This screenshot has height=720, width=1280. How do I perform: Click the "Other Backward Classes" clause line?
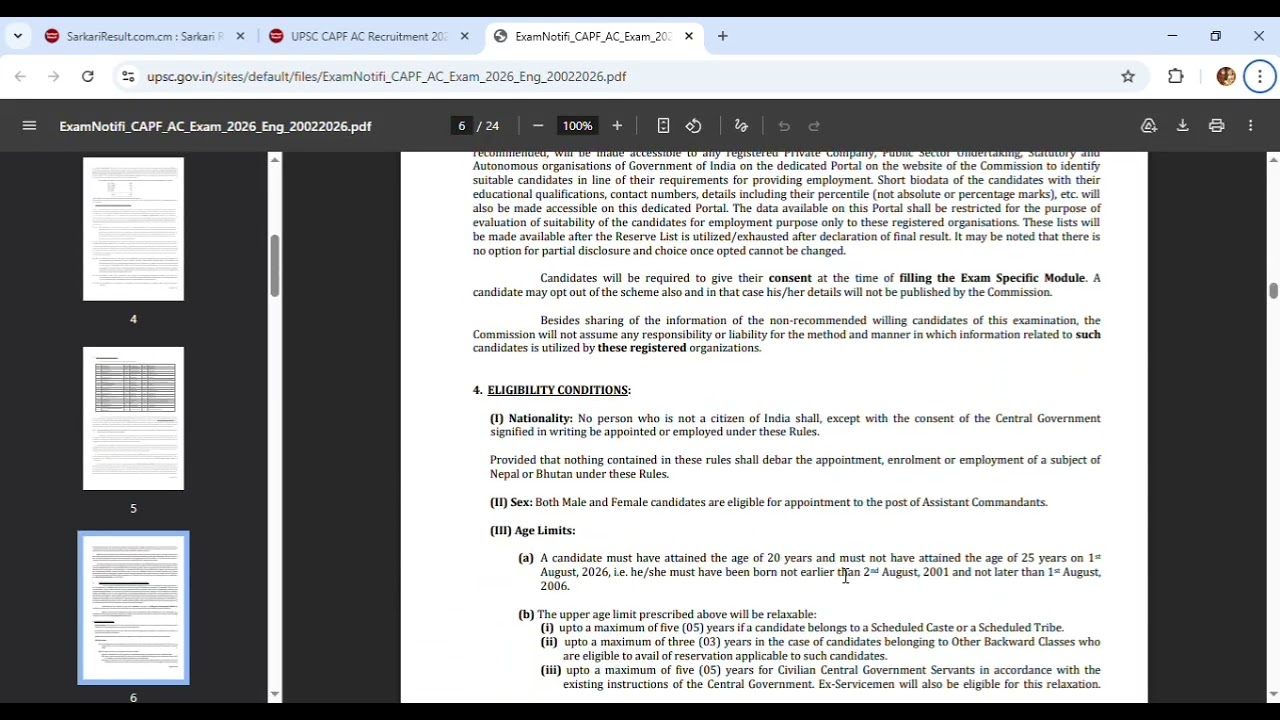click(x=820, y=642)
